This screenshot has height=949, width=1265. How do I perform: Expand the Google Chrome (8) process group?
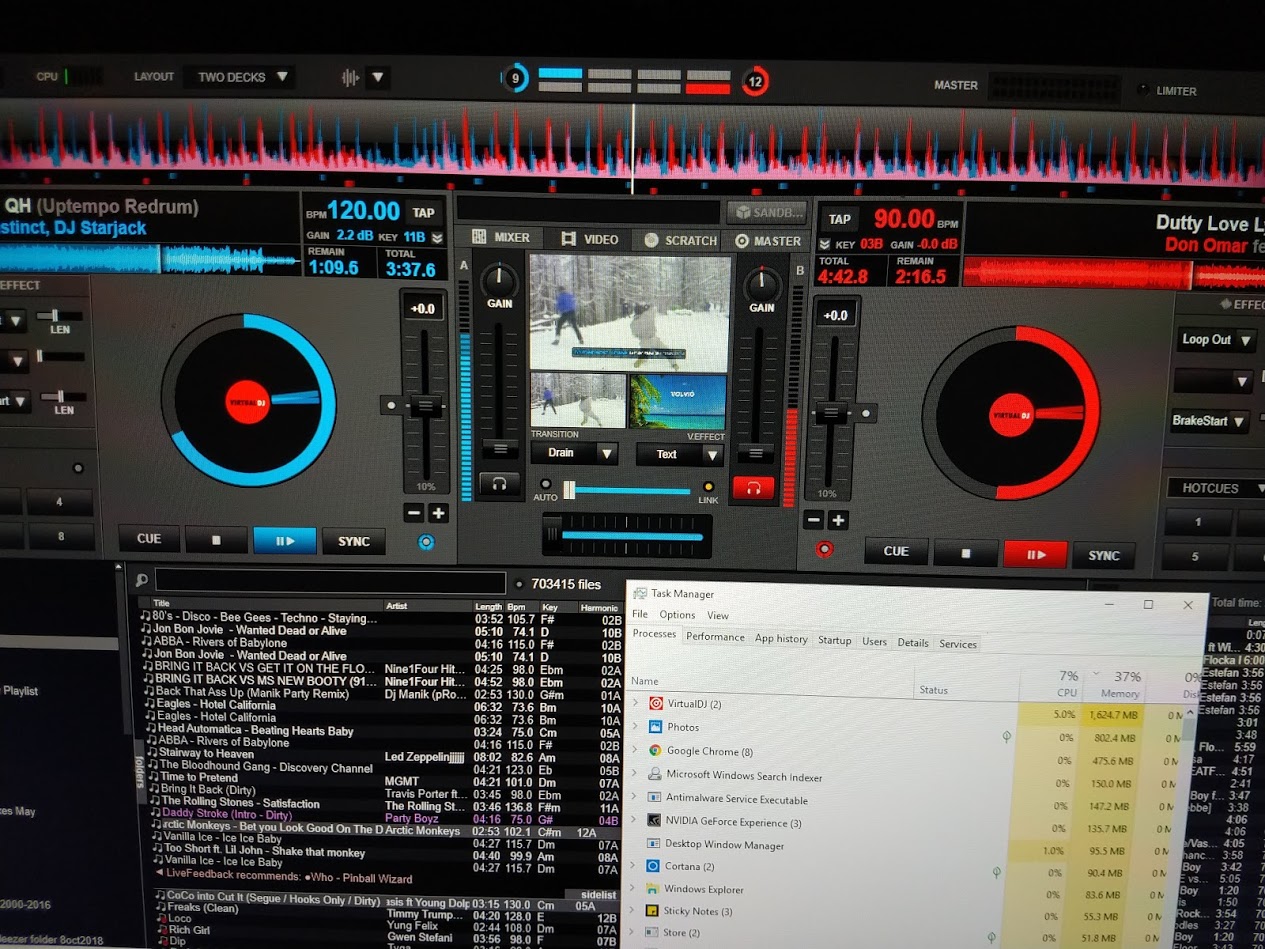(634, 750)
